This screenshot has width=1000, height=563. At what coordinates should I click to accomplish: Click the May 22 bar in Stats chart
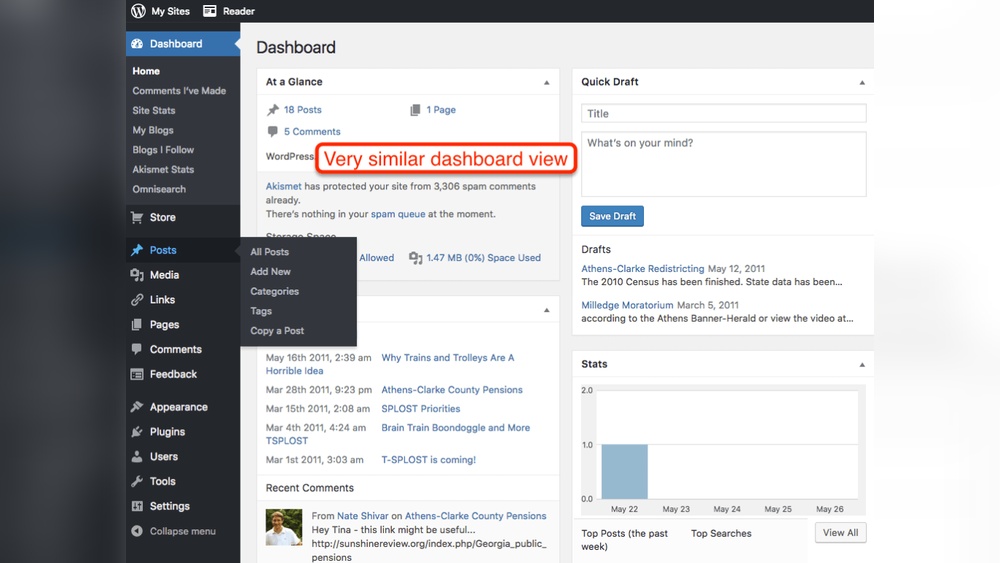click(624, 472)
